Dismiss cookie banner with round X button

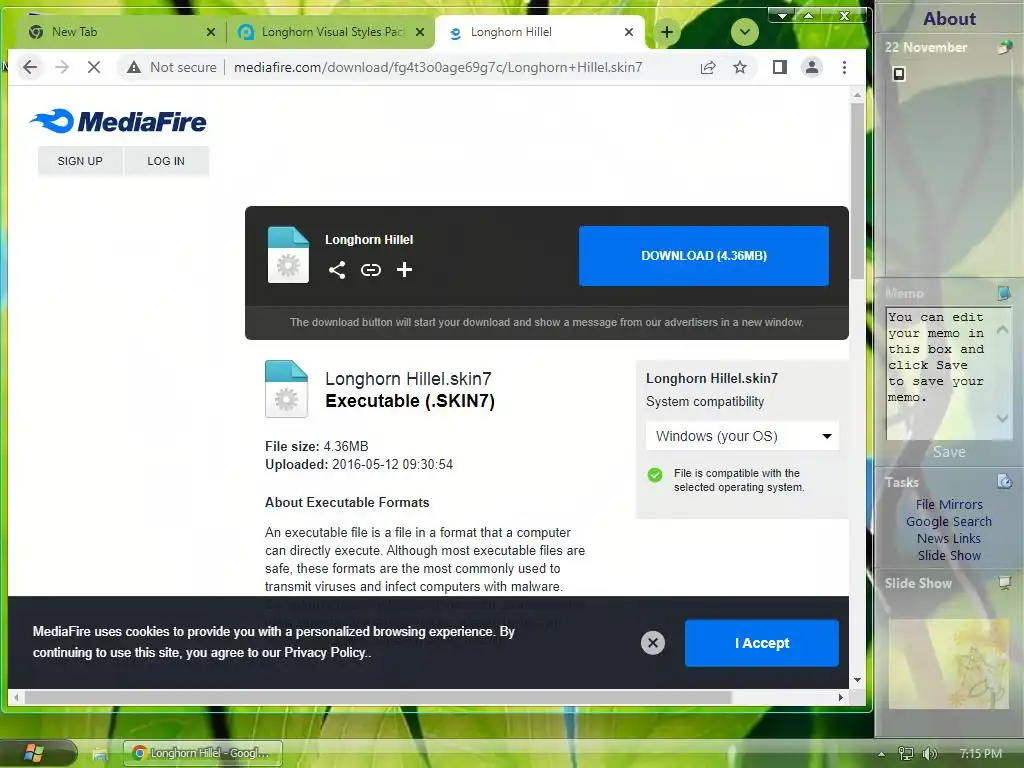pyautogui.click(x=652, y=643)
